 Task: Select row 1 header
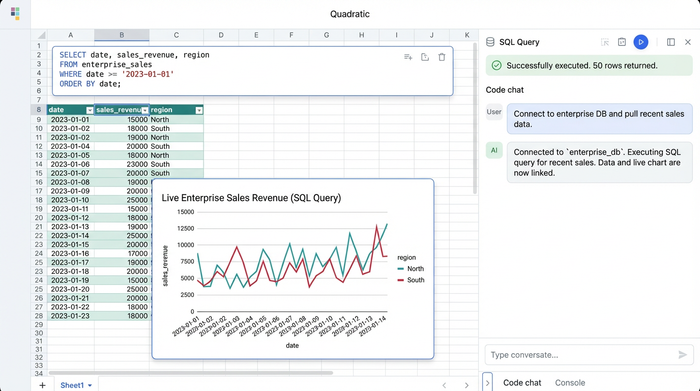pos(39,46)
